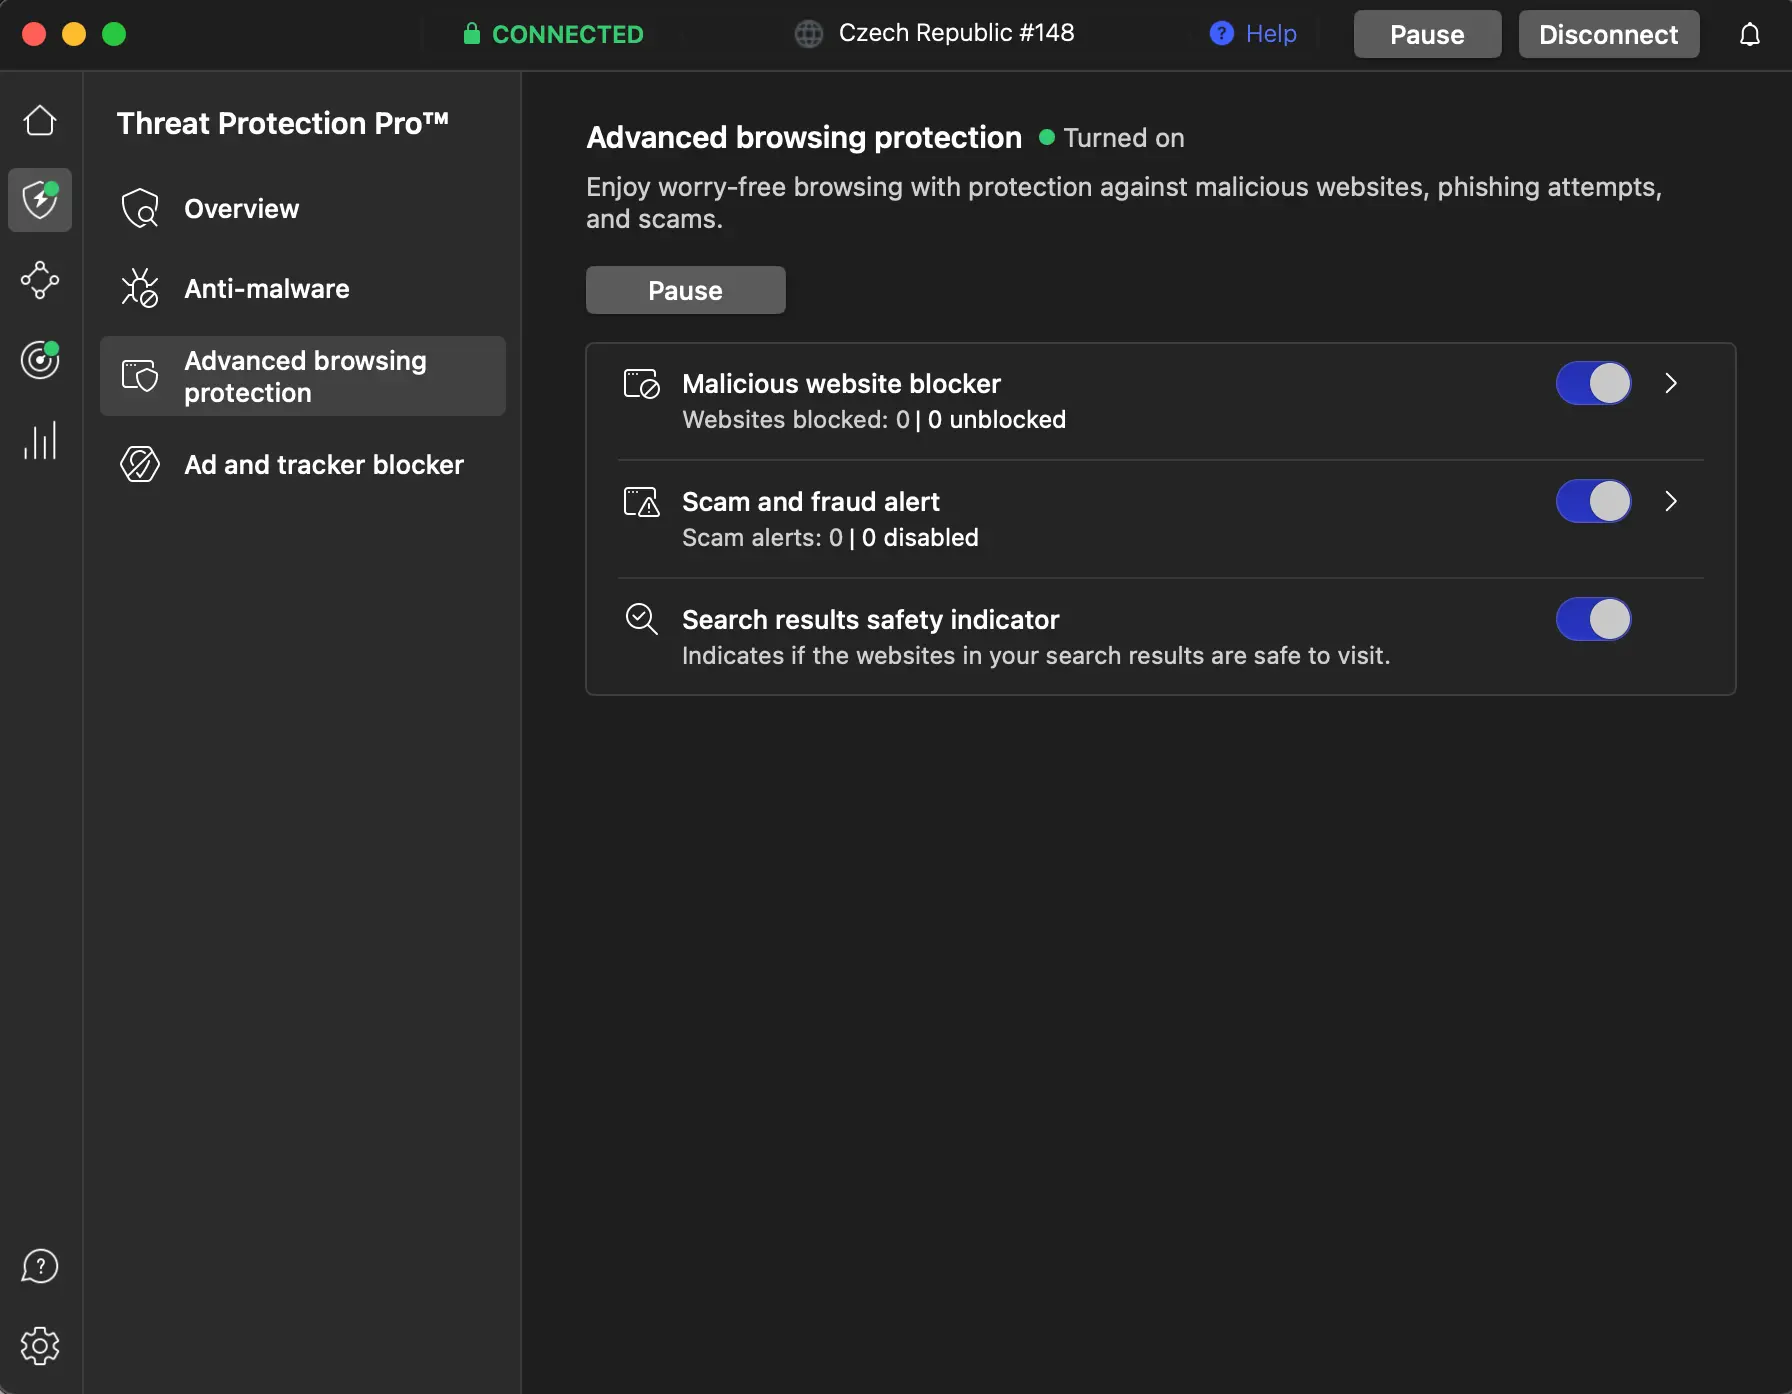Expand Scam and fraud alert chevron
This screenshot has height=1394, width=1792.
pyautogui.click(x=1670, y=502)
